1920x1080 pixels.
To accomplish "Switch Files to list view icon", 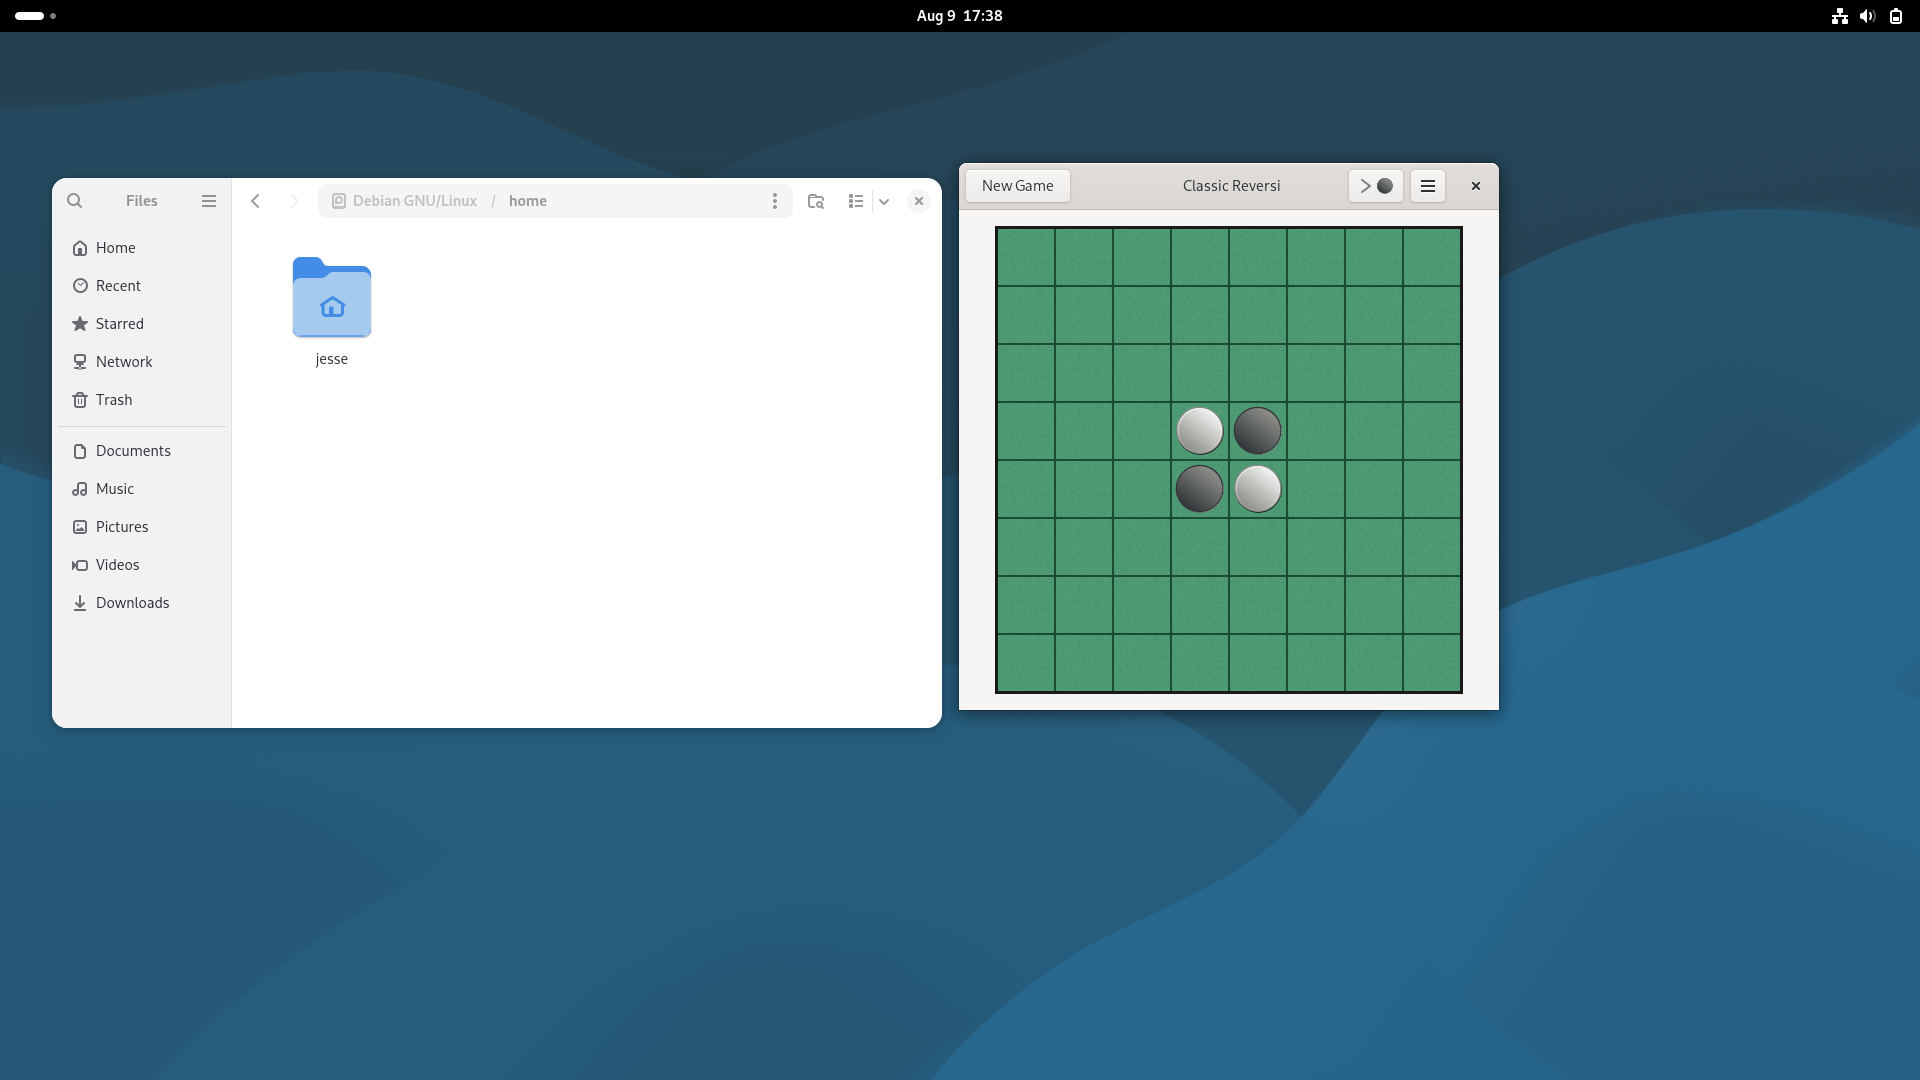I will (x=856, y=201).
